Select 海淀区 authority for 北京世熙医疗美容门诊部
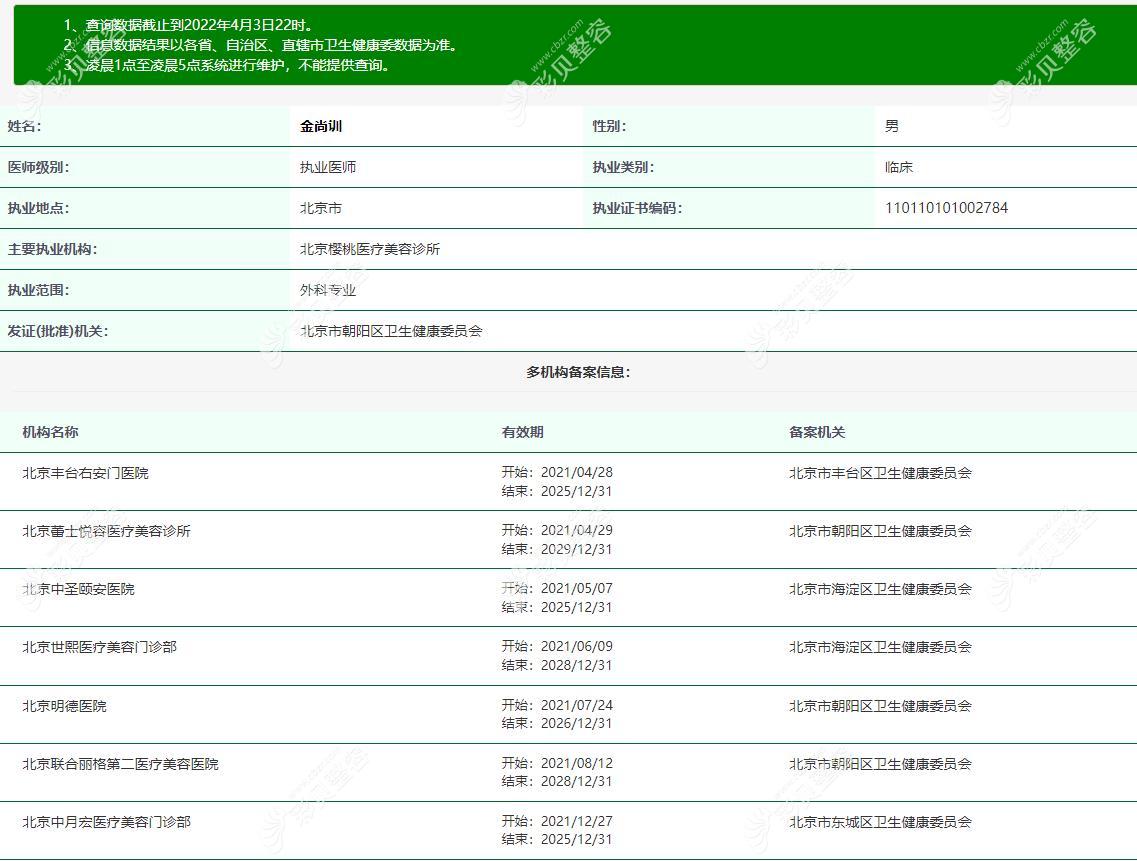Screen dimensions: 1137x861 880,647
